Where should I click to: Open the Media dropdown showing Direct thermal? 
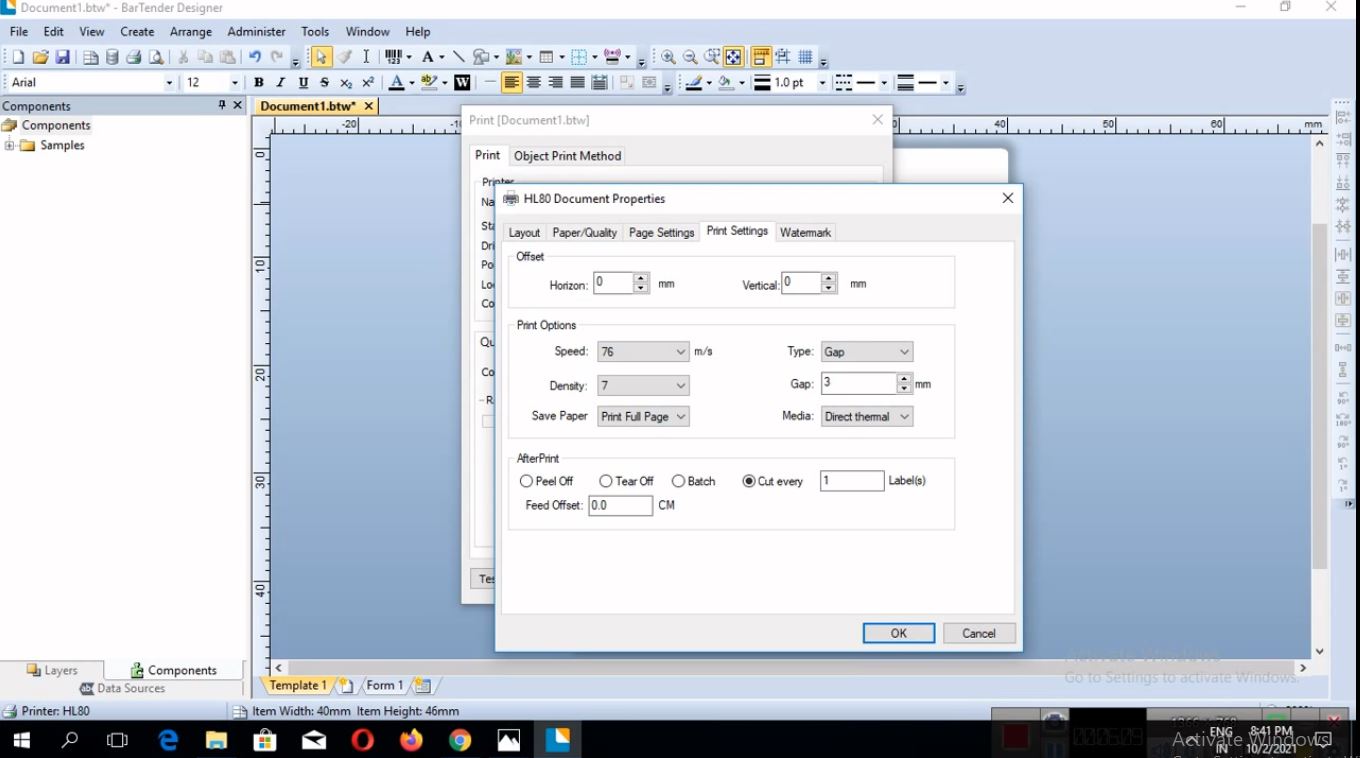tap(866, 416)
